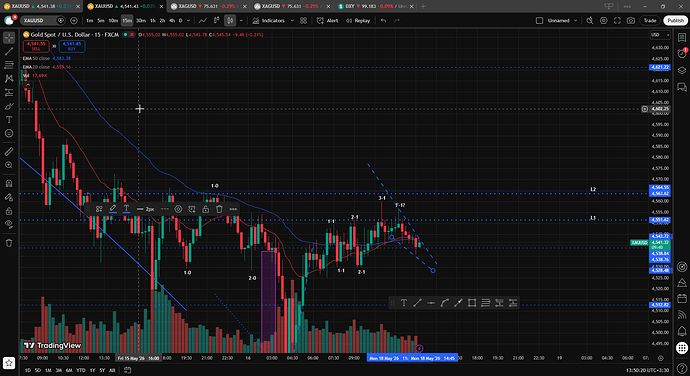Open chart settings gear in top bar
Image resolution: width=690 pixels, height=376 pixels.
(x=604, y=21)
